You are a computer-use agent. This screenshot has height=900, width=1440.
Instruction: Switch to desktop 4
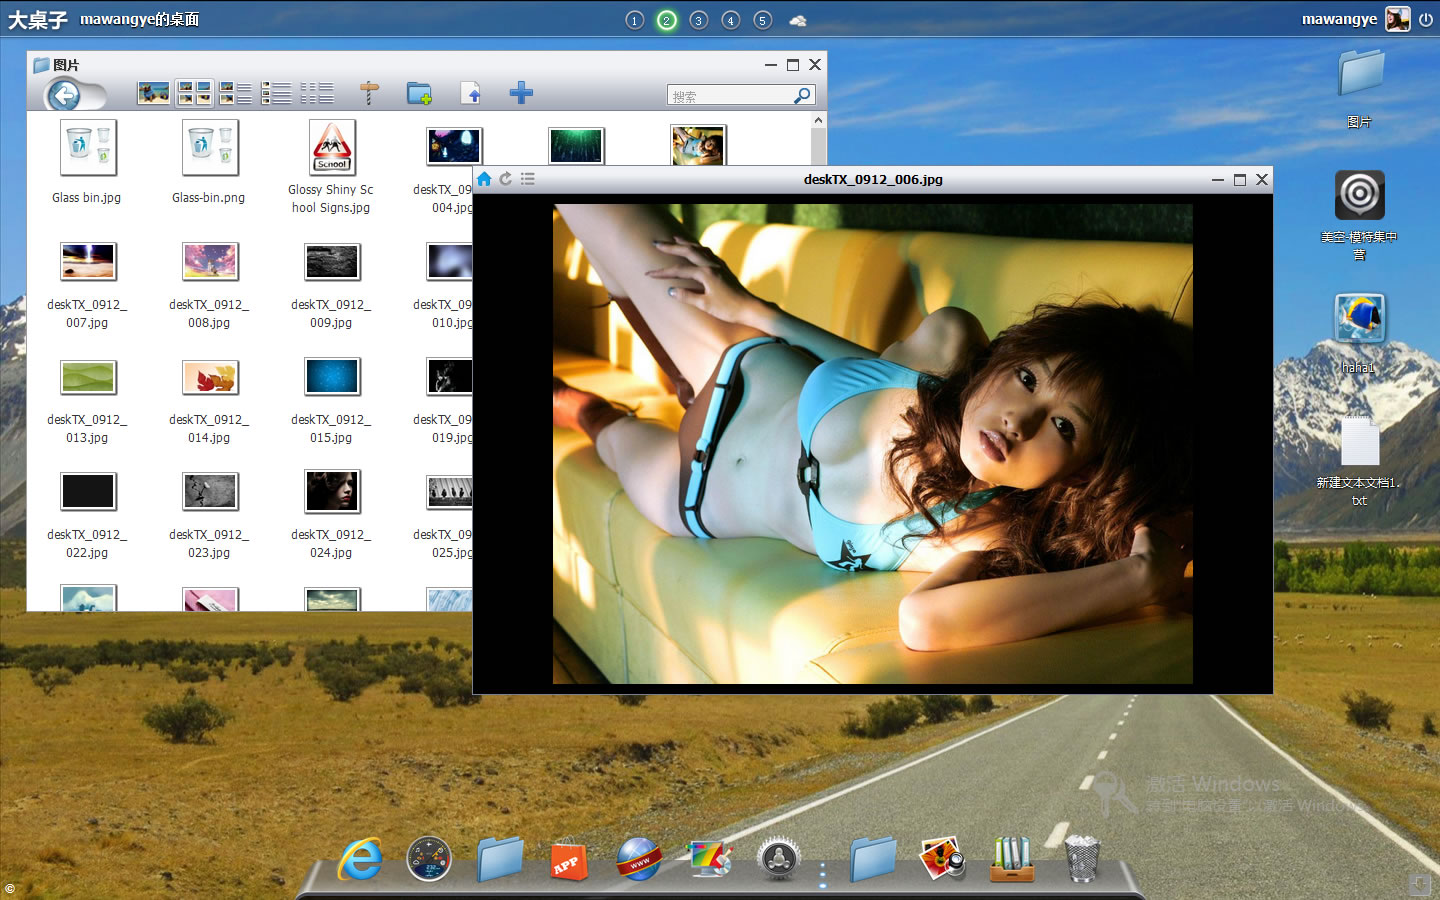click(731, 20)
